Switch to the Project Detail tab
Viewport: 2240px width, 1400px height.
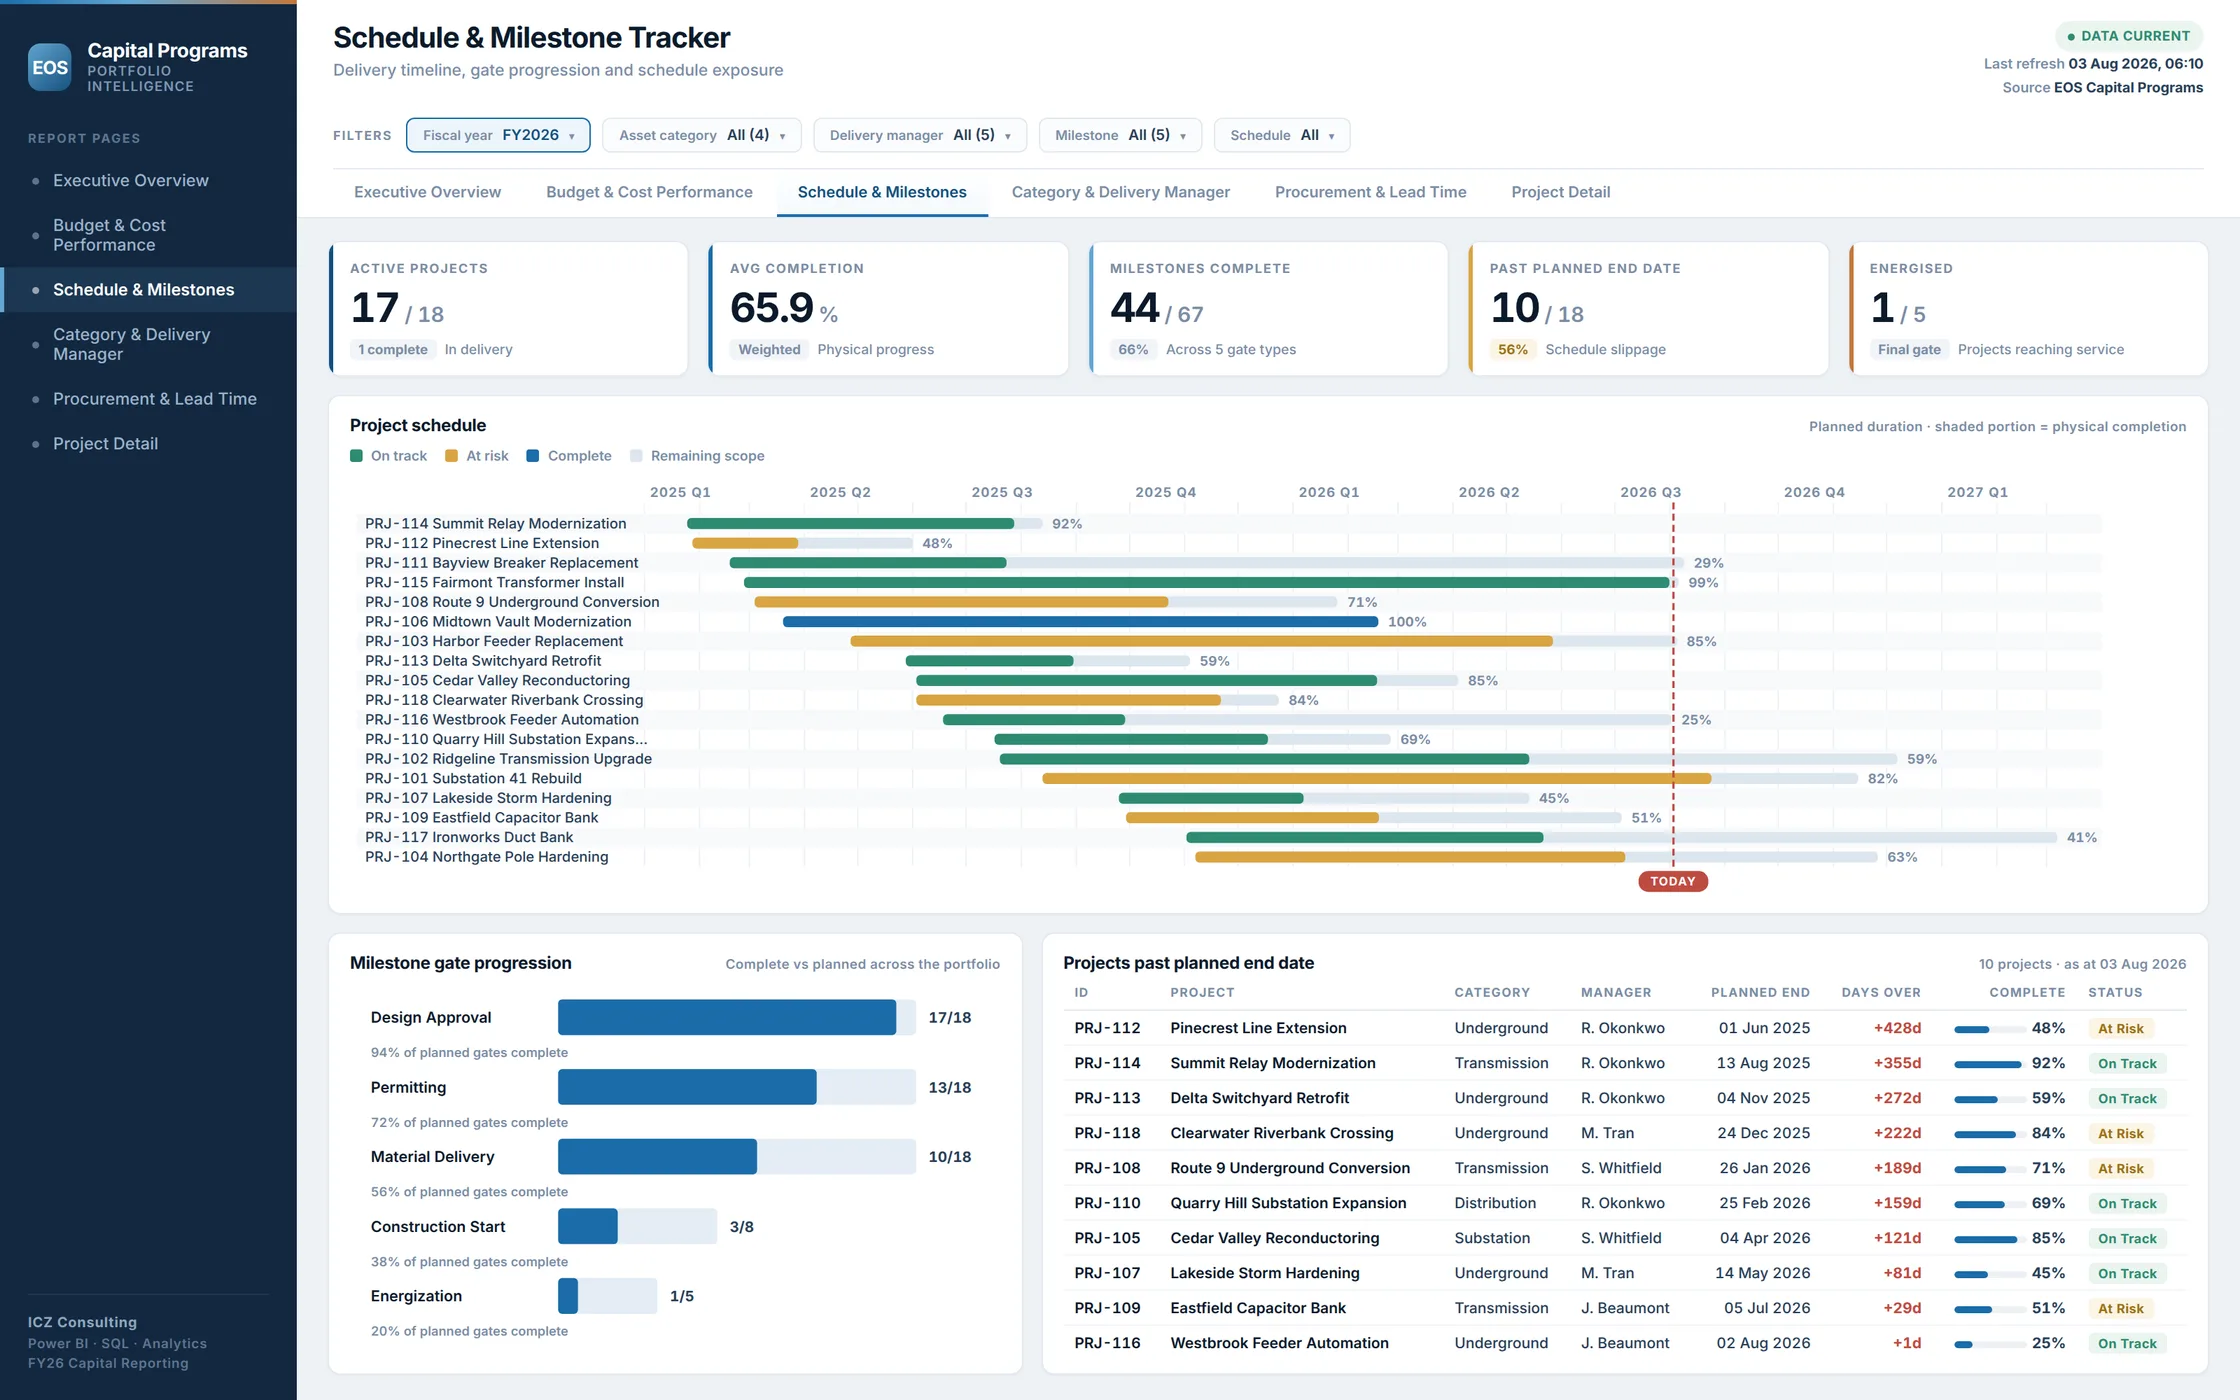[x=1560, y=192]
